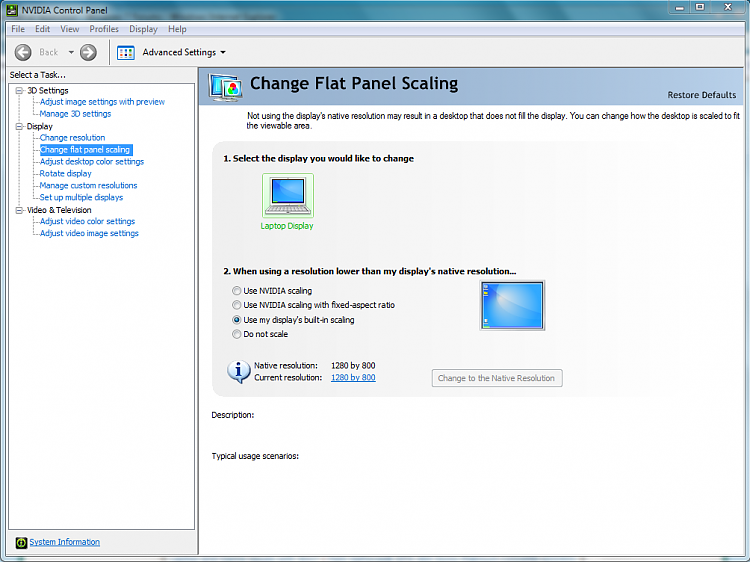Open Adjust video image settings
The height and width of the screenshot is (562, 750).
[x=89, y=233]
